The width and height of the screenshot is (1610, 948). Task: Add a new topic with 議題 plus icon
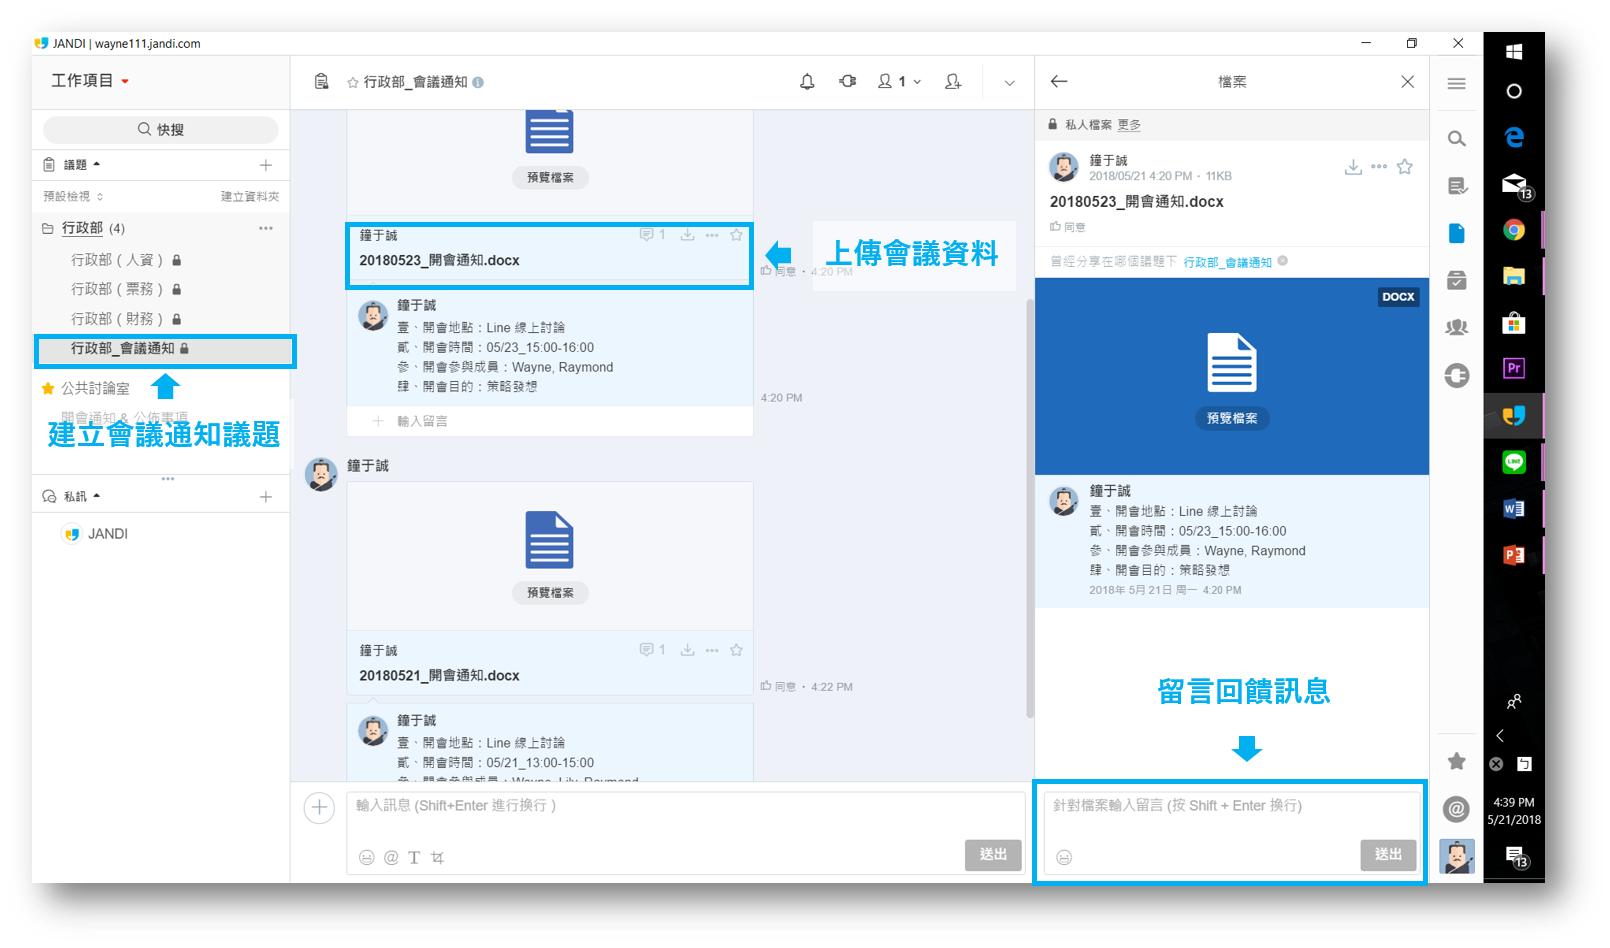[x=266, y=165]
